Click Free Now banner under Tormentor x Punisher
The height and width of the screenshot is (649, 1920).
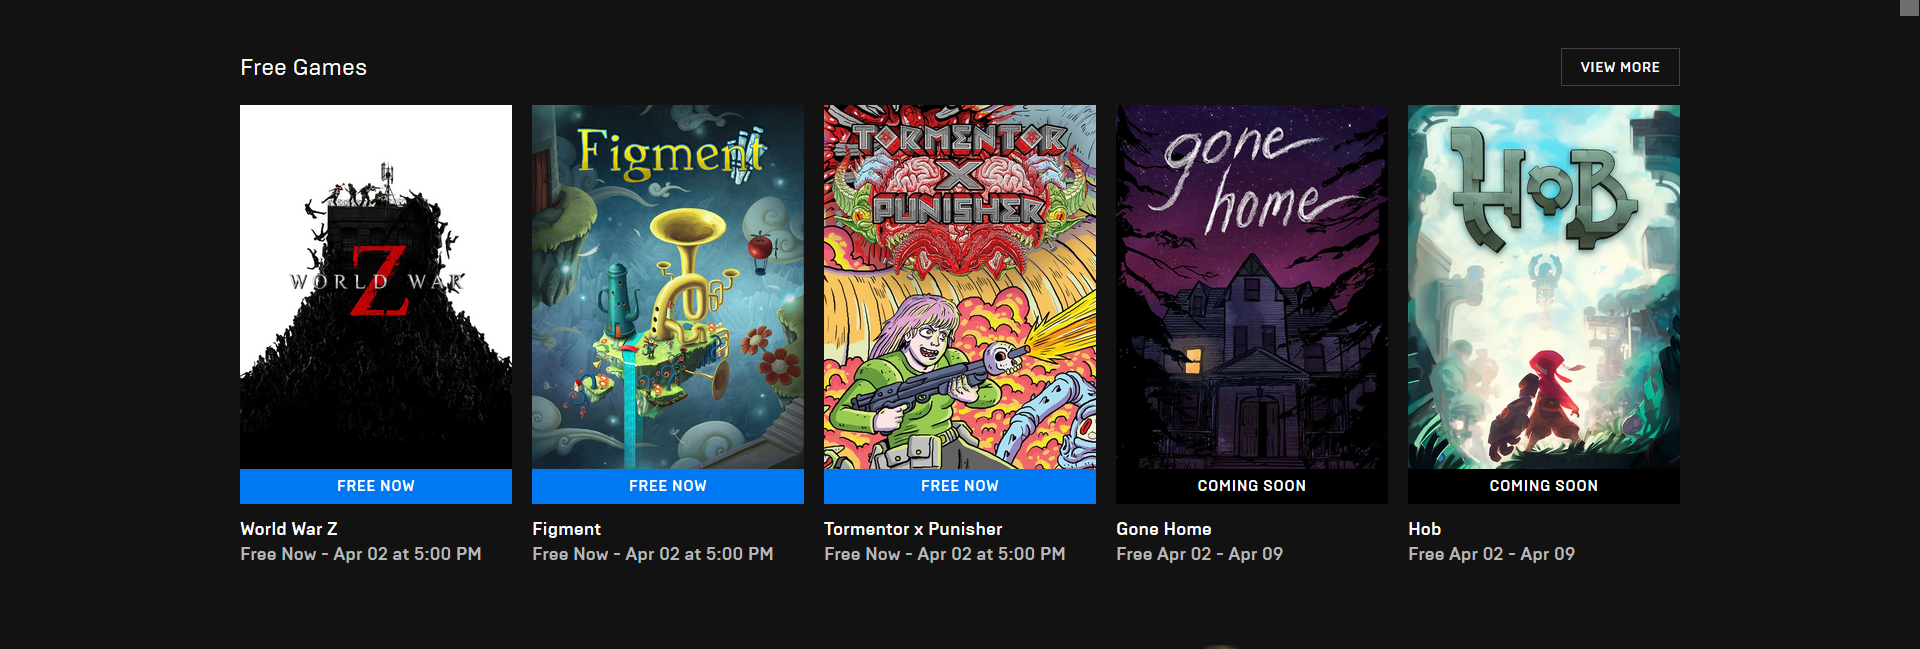click(x=960, y=486)
